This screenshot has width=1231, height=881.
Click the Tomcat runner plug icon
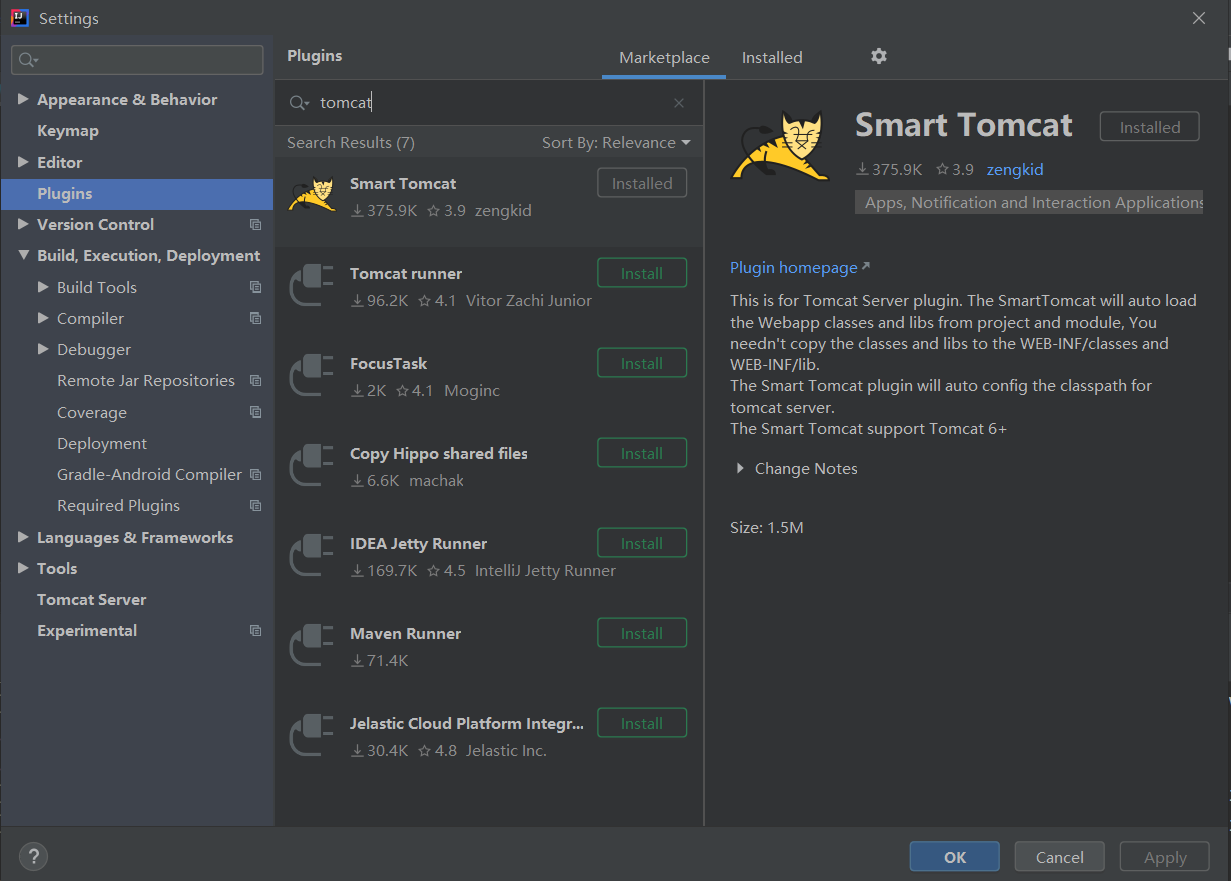click(312, 285)
